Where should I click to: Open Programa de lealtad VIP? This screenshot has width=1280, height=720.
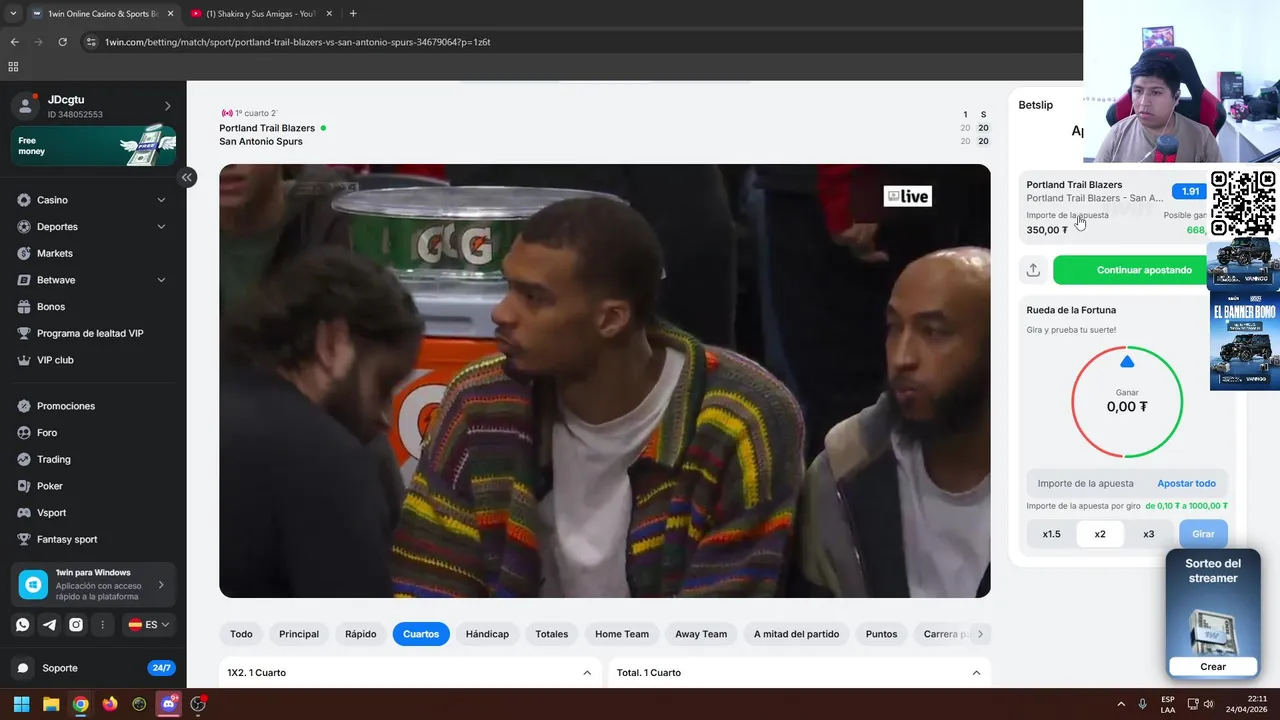point(90,333)
